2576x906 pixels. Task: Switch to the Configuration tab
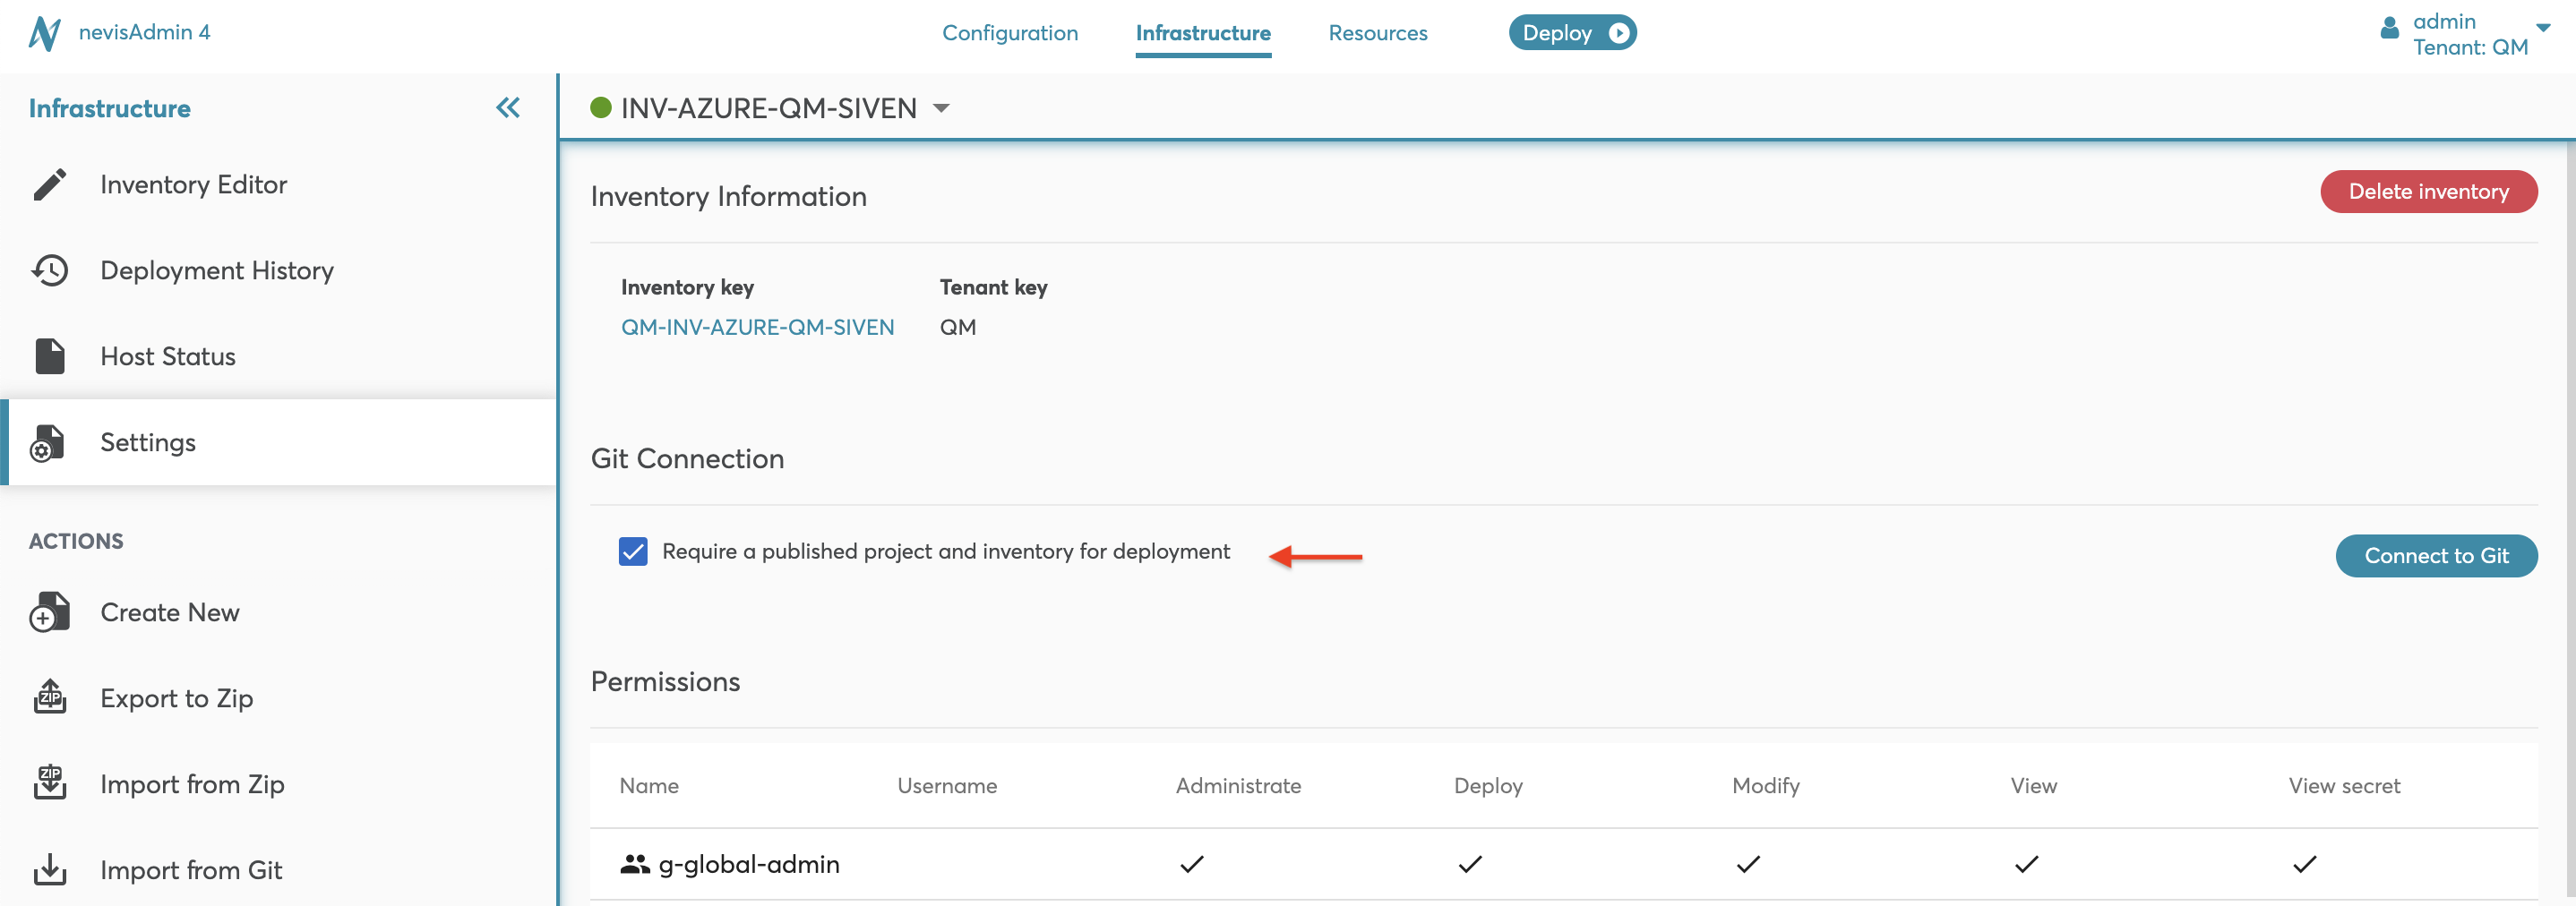1010,33
